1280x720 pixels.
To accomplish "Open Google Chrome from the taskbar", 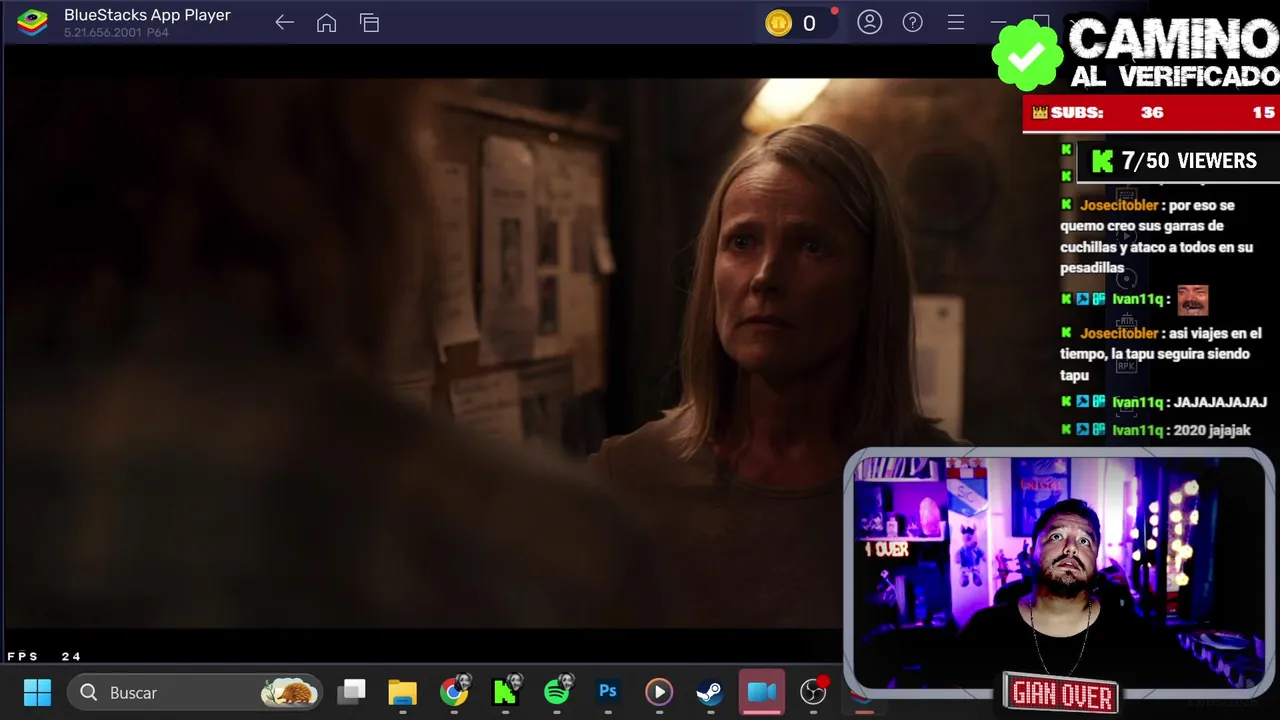I will 454,691.
